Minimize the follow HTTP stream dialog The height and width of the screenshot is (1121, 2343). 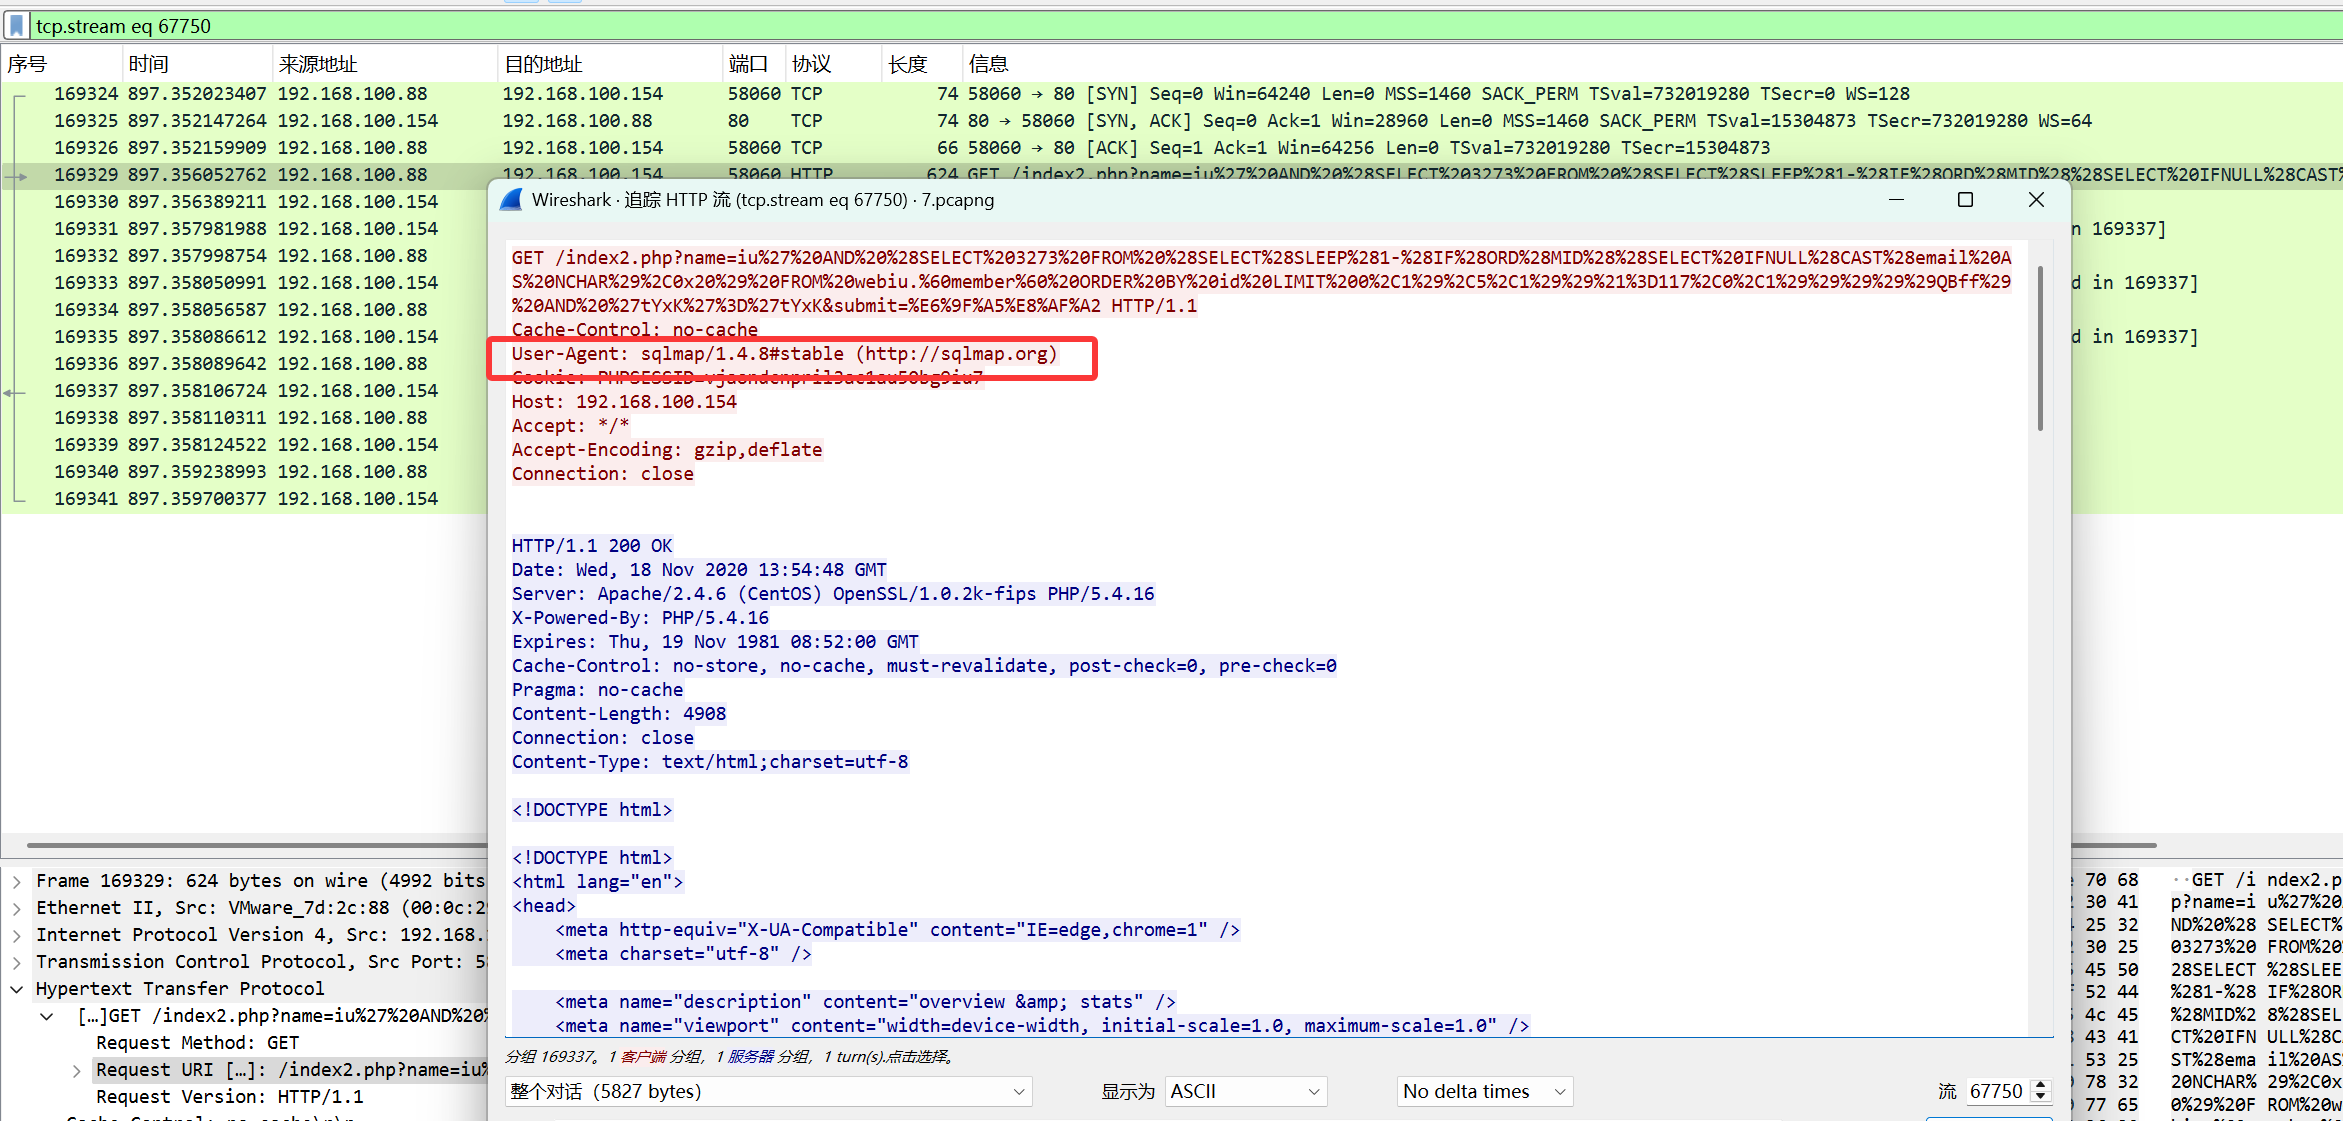pos(1896,200)
